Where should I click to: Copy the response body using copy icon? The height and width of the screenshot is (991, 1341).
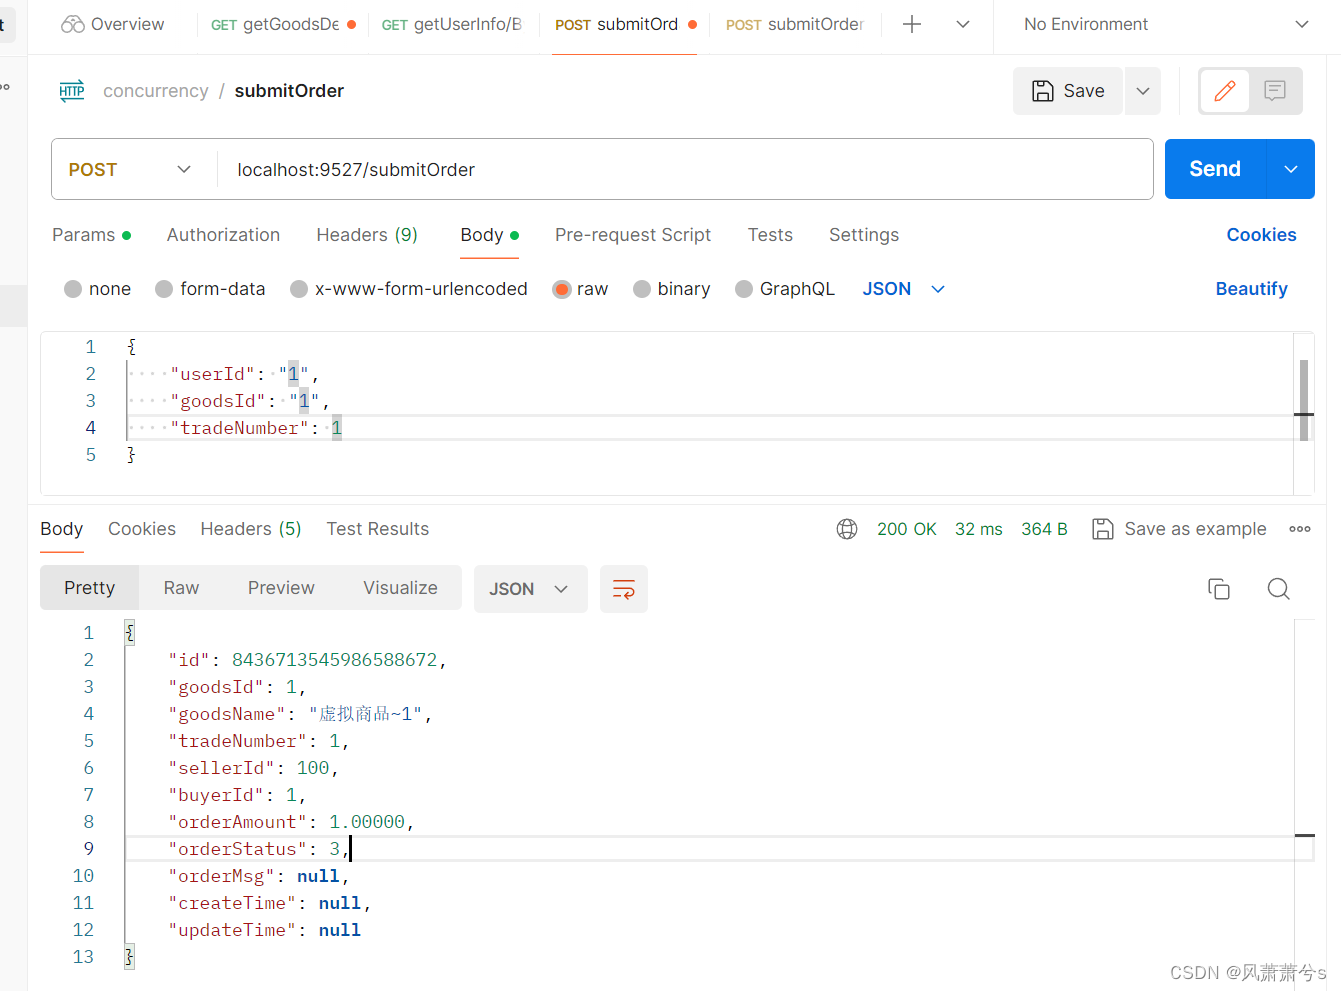[1219, 589]
